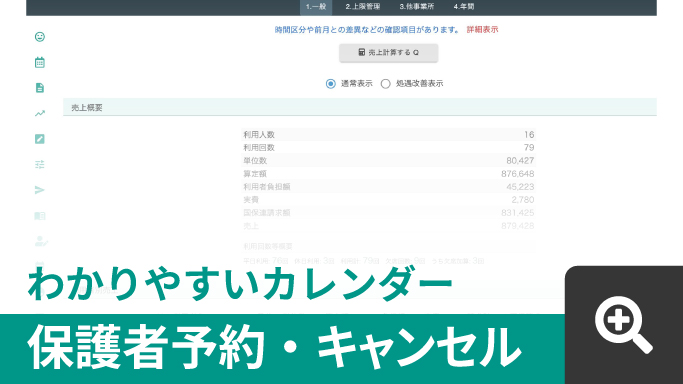The height and width of the screenshot is (384, 683).
Task: Click the 算定額 row label
Action: 255,174
